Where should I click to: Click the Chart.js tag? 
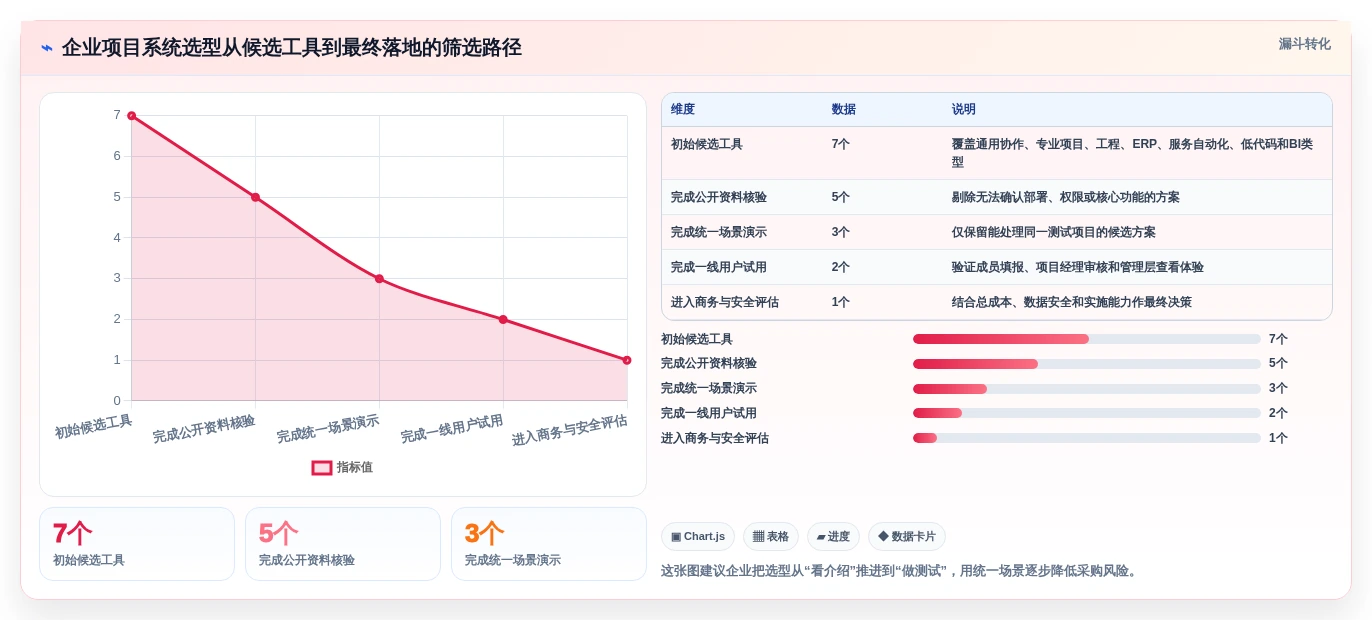698,537
